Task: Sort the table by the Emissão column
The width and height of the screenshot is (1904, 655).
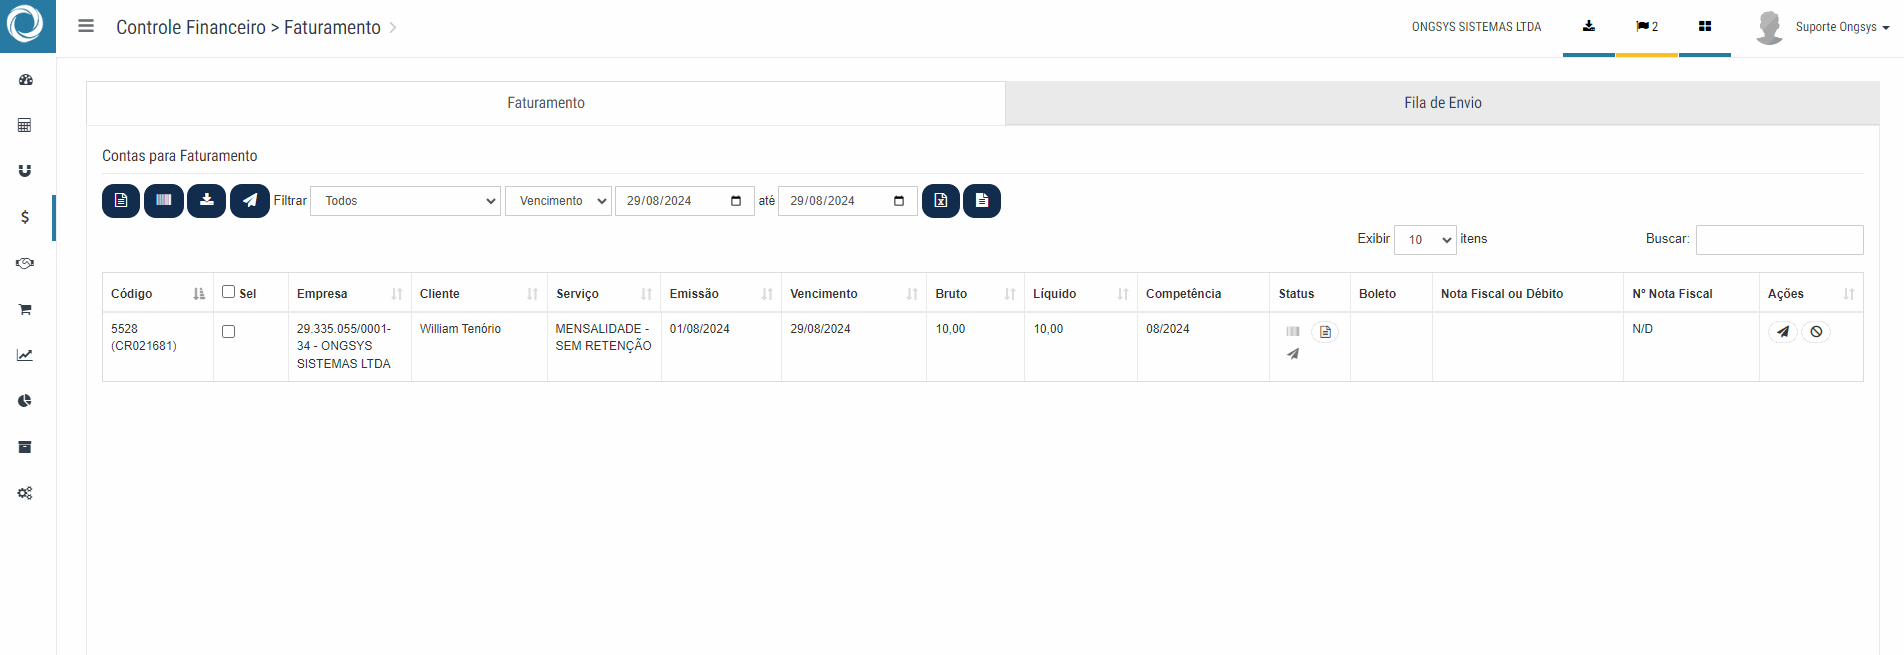Action: pyautogui.click(x=721, y=293)
